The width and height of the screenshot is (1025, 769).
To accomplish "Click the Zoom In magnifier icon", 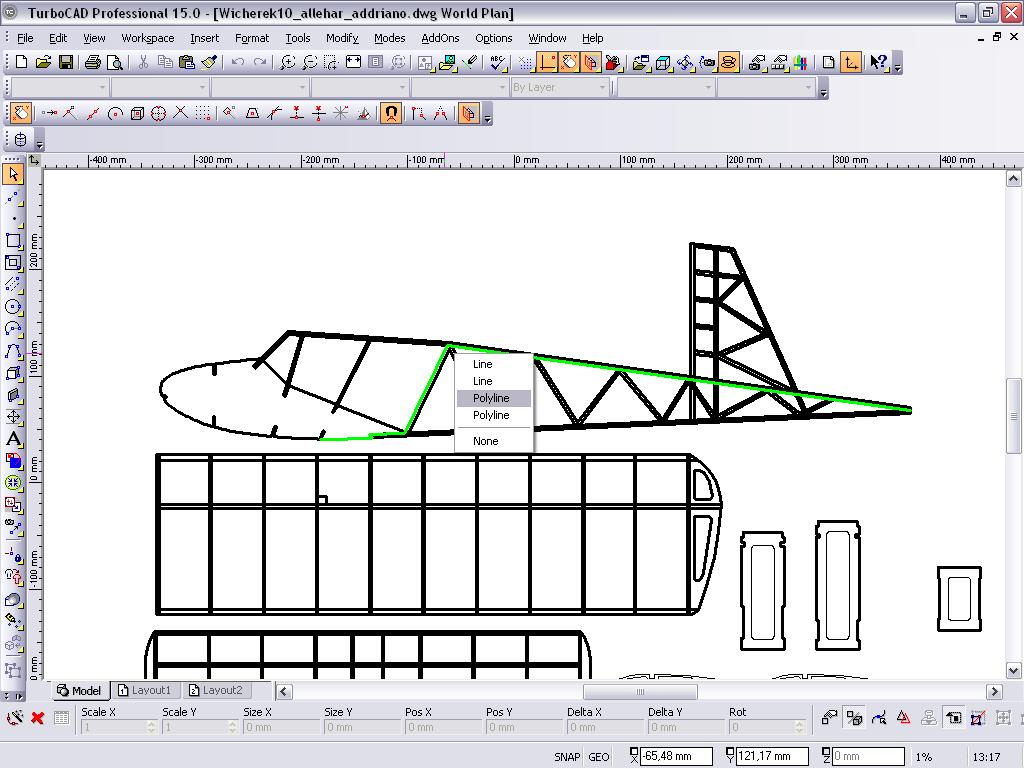I will click(288, 62).
